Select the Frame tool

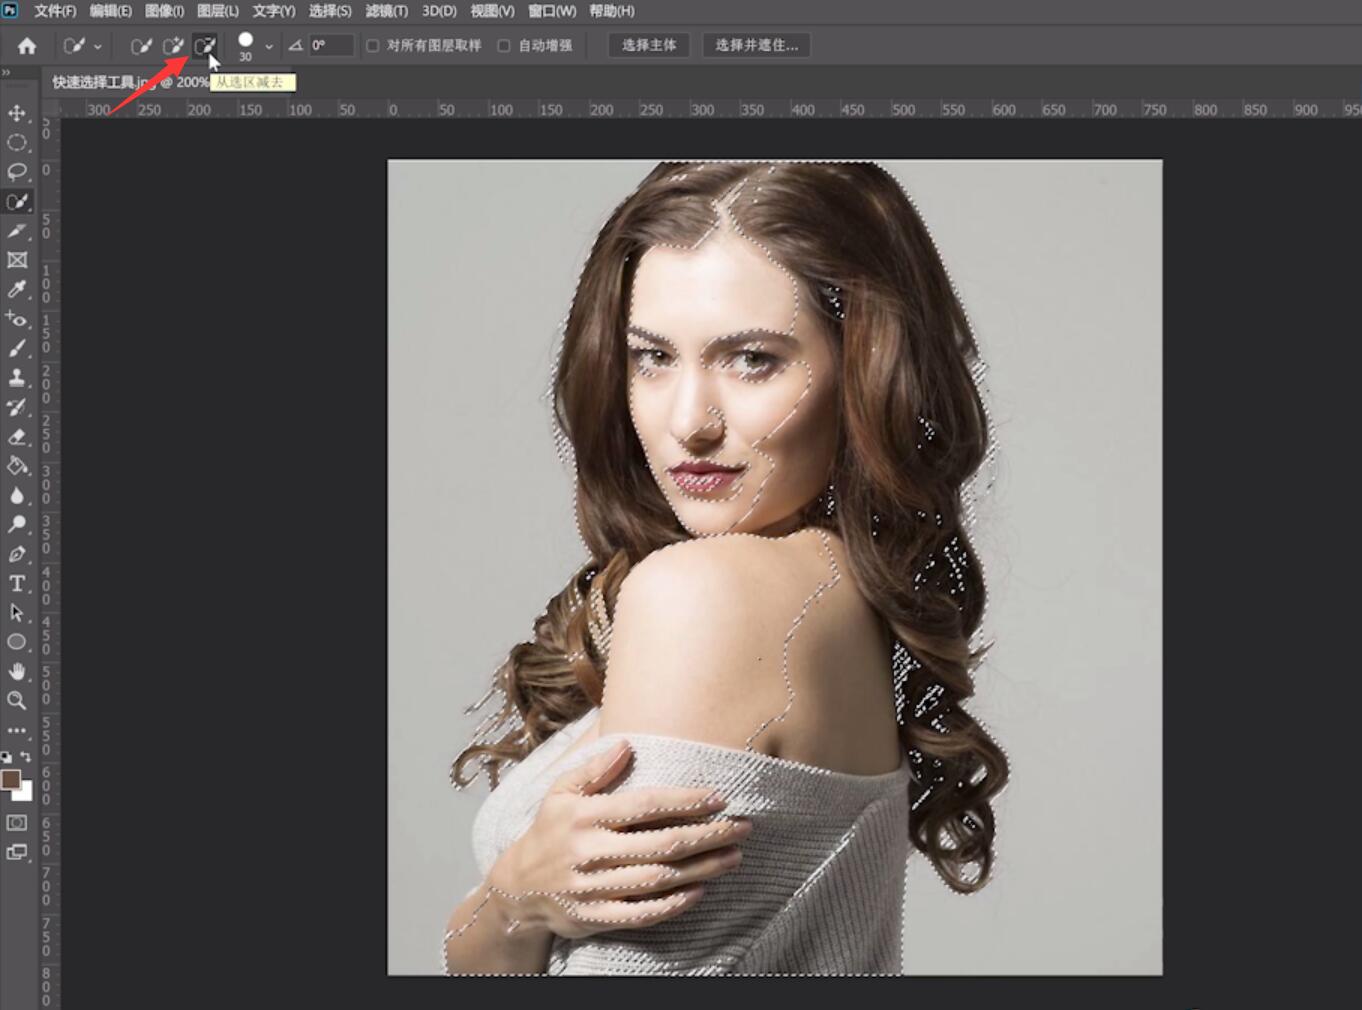pos(17,260)
